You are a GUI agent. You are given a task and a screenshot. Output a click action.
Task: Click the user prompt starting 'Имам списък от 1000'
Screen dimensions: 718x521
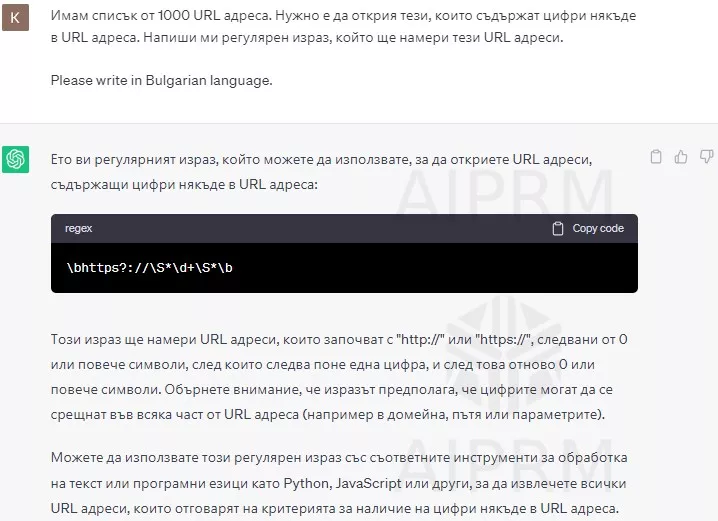coord(343,27)
